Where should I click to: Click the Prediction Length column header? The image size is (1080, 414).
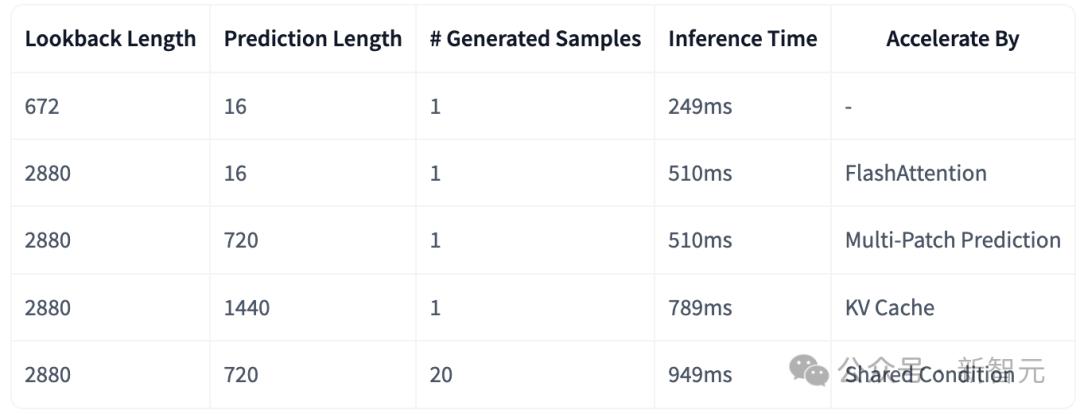point(312,39)
